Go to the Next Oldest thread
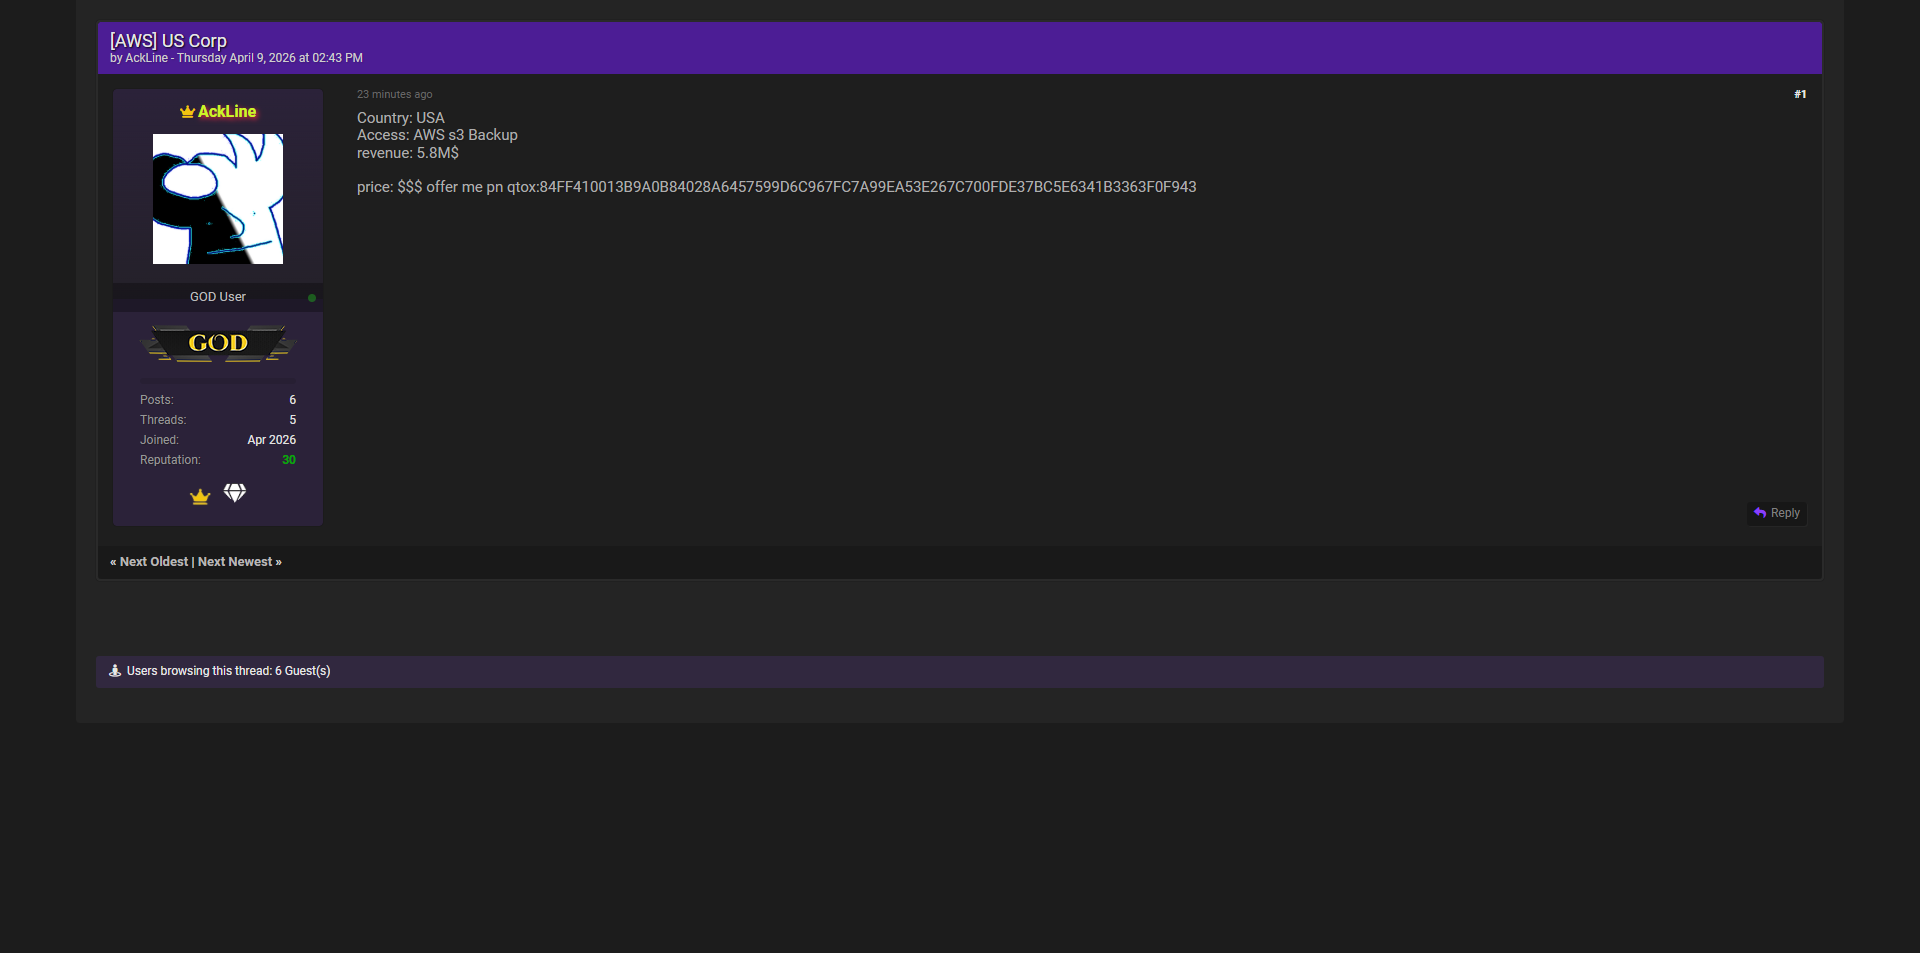This screenshot has height=953, width=1920. coord(153,562)
